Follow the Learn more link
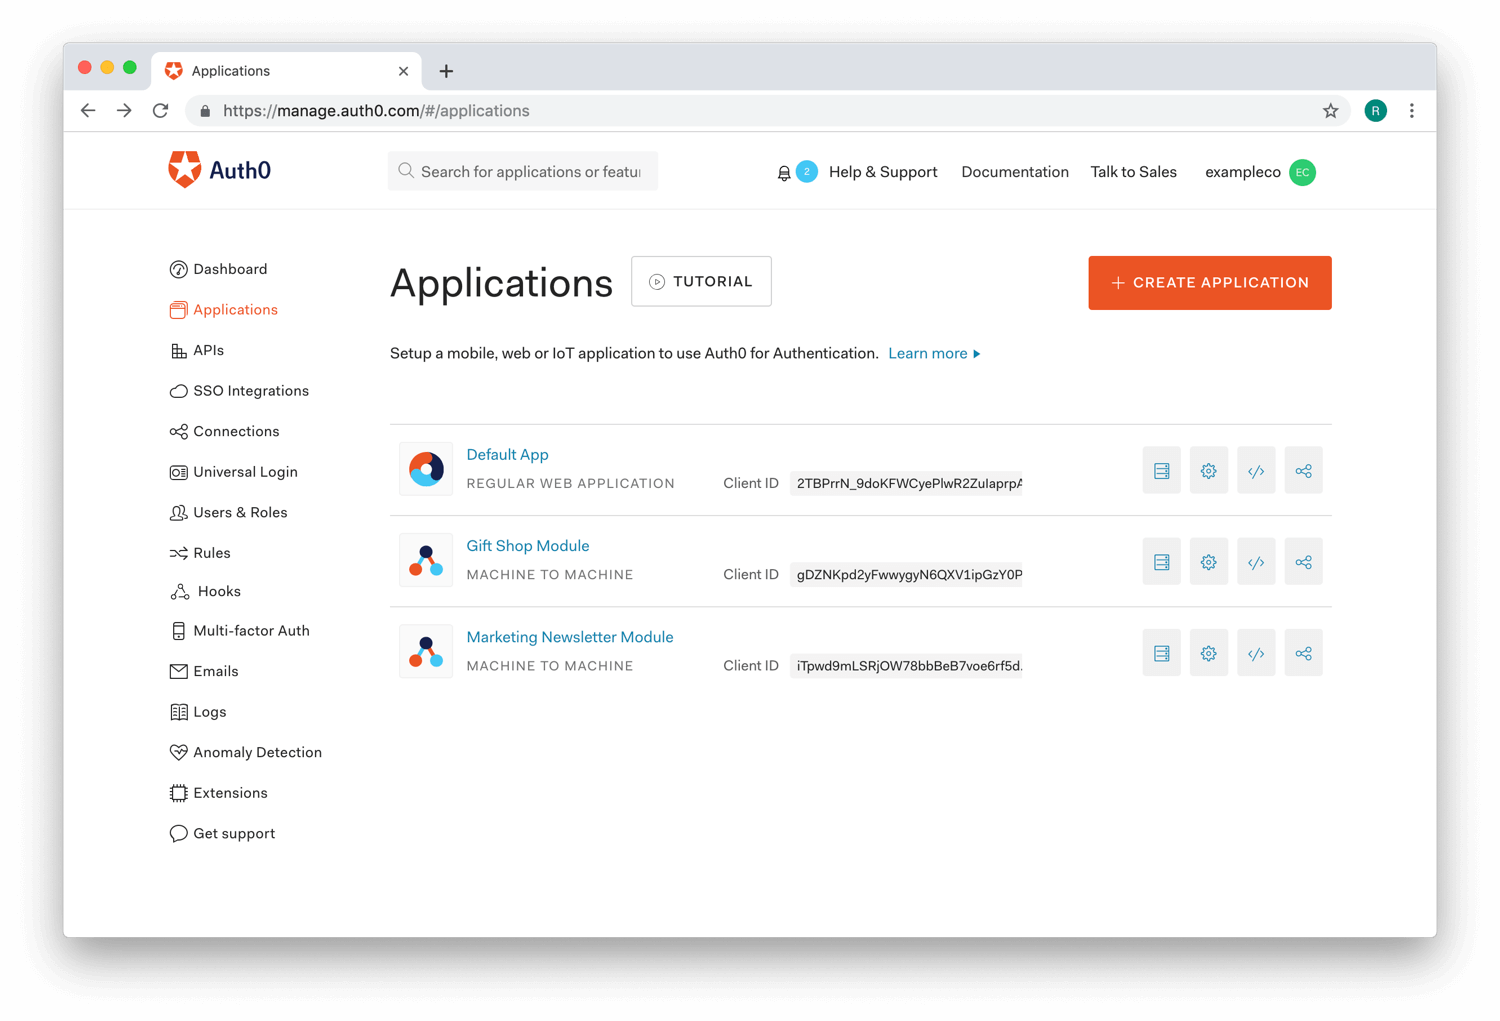 click(934, 353)
